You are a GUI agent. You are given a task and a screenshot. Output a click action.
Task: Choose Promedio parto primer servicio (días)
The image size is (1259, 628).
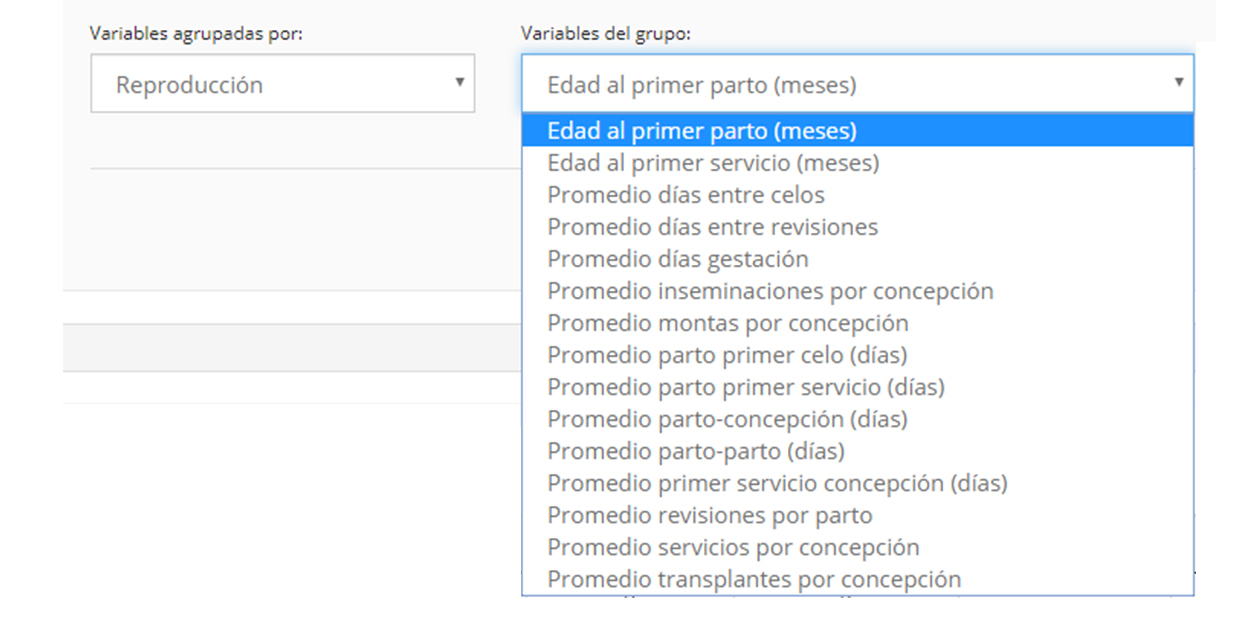click(x=857, y=386)
